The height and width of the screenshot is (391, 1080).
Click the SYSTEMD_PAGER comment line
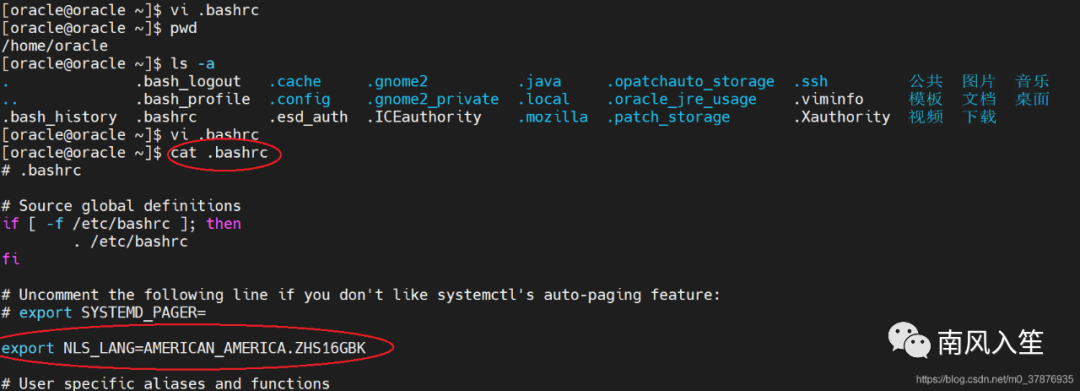104,313
